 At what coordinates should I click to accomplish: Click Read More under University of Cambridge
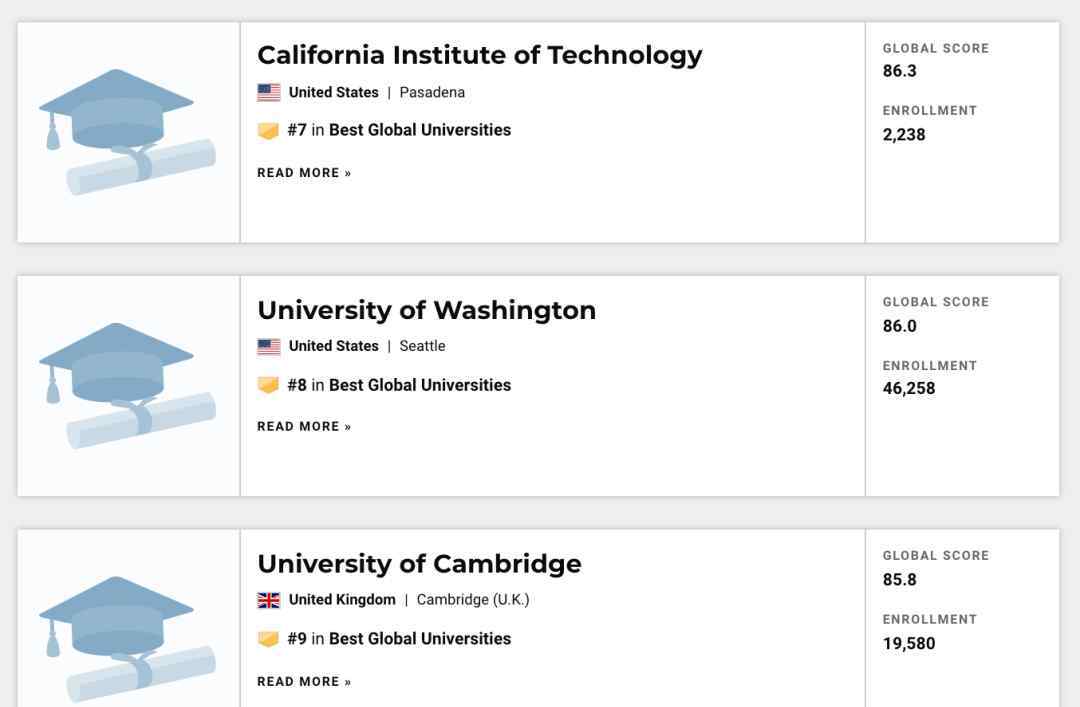pyautogui.click(x=304, y=682)
